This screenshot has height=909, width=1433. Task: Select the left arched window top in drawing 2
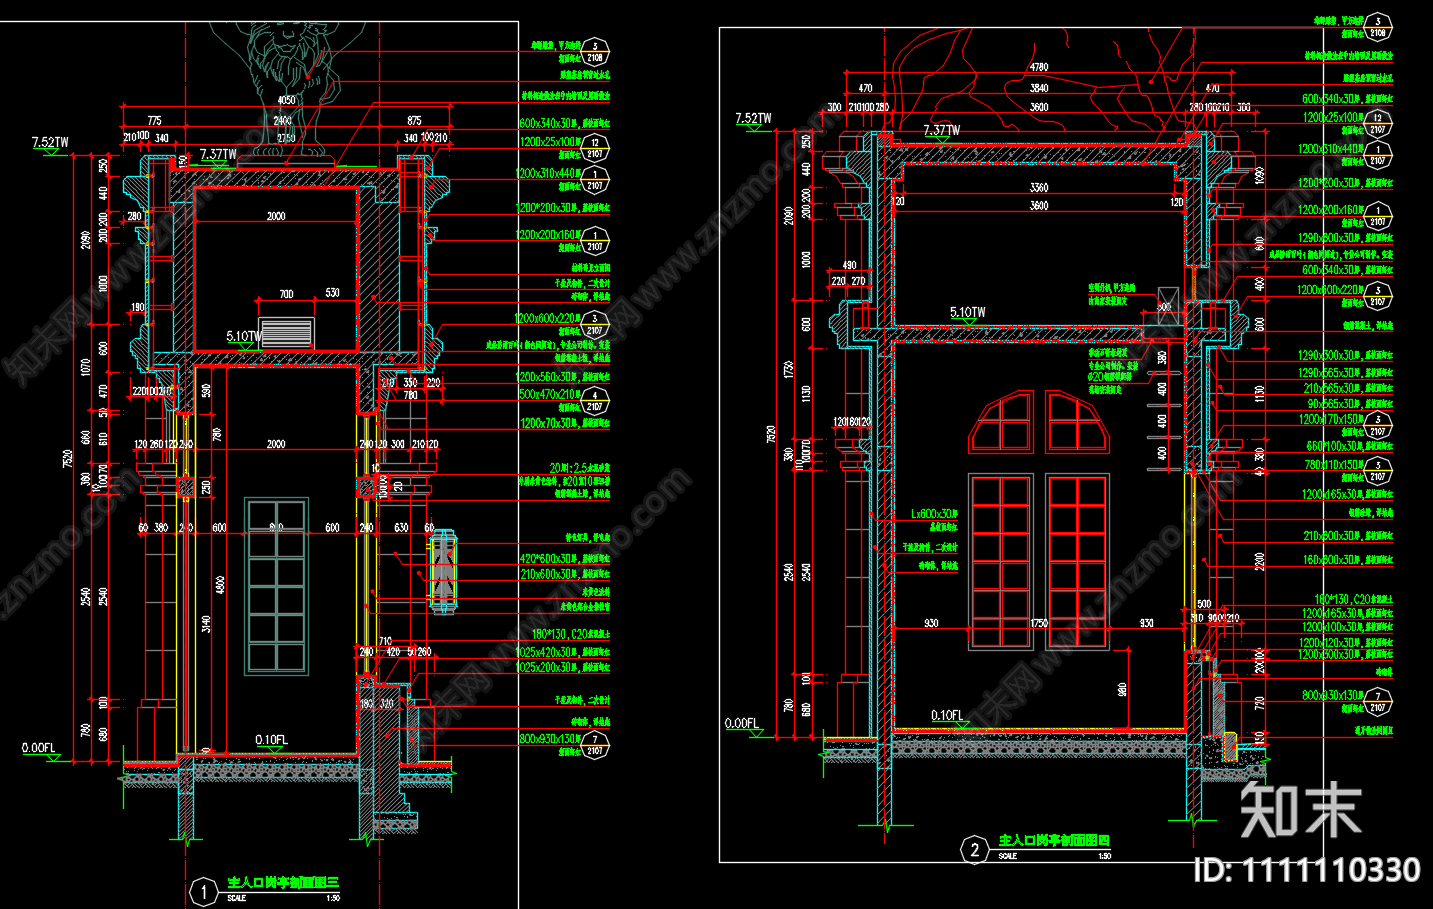(1001, 422)
